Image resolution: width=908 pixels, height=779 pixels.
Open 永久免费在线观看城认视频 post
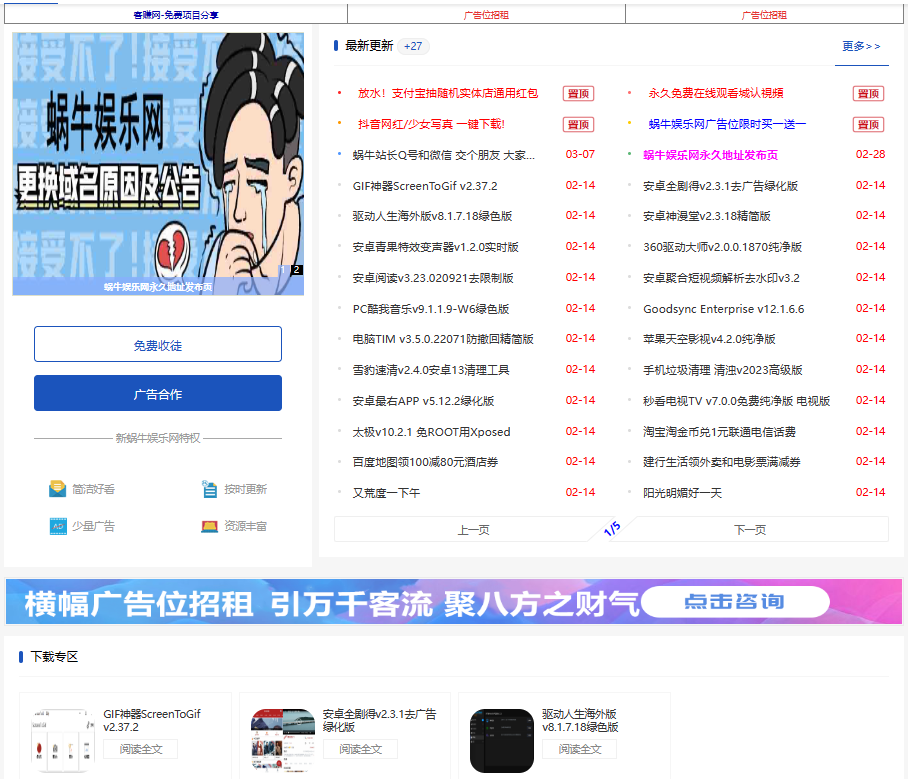click(716, 93)
